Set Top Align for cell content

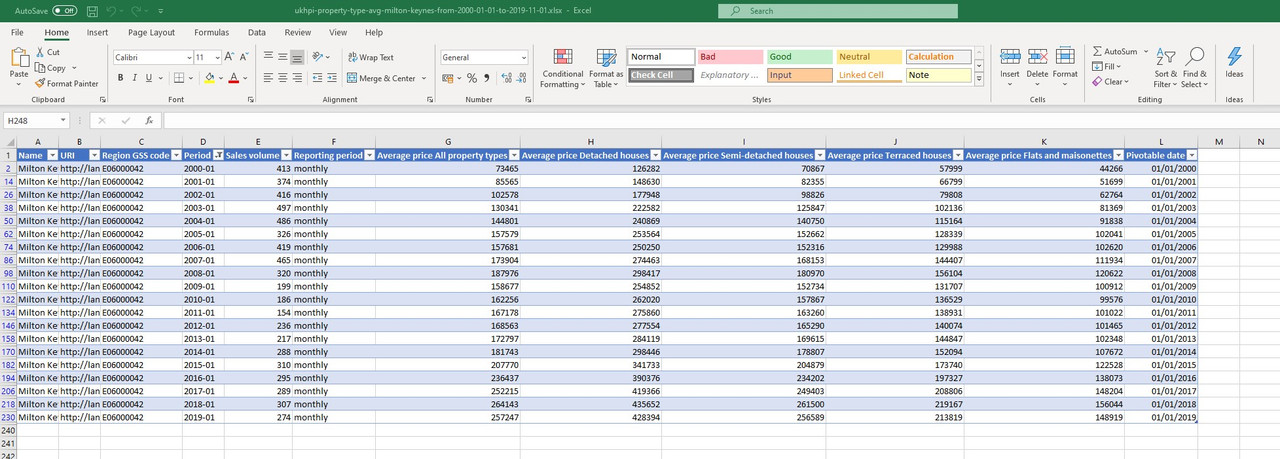pos(269,57)
